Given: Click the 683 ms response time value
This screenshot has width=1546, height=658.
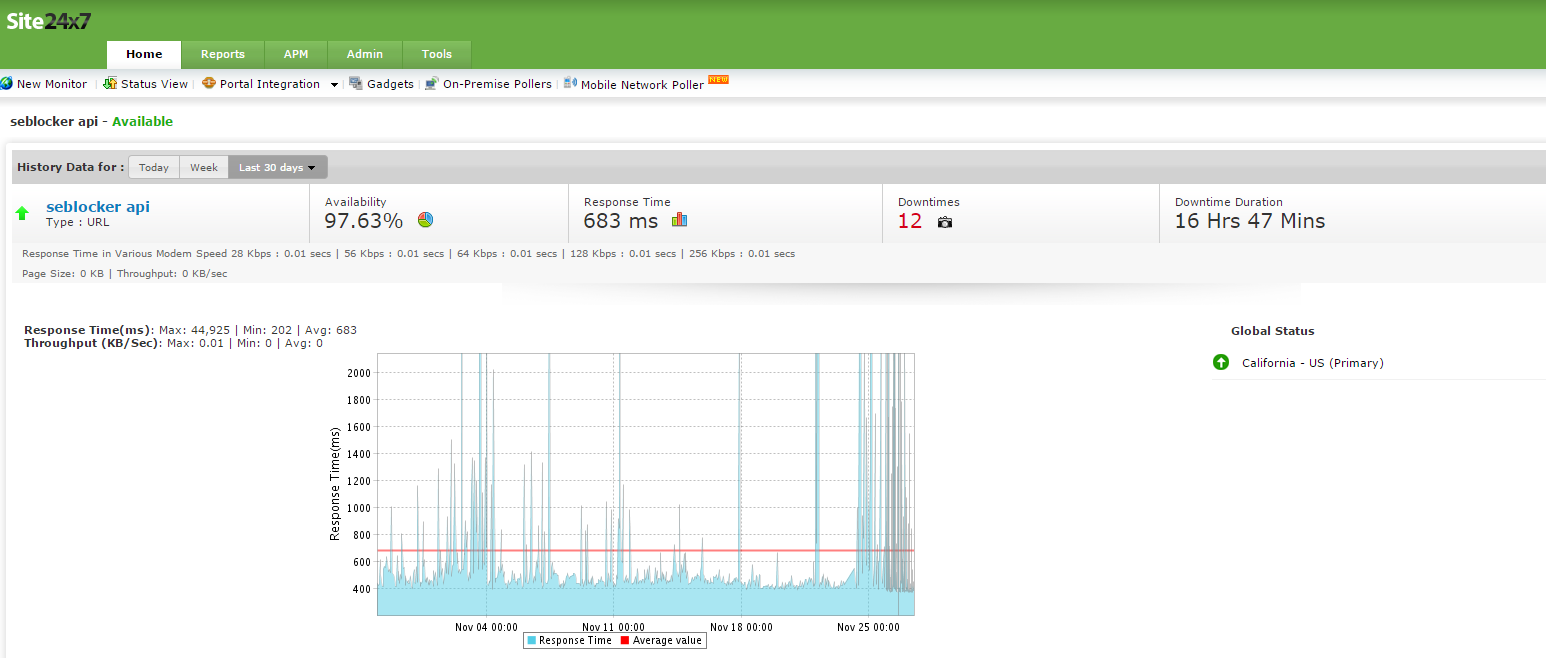Looking at the screenshot, I should pos(621,221).
